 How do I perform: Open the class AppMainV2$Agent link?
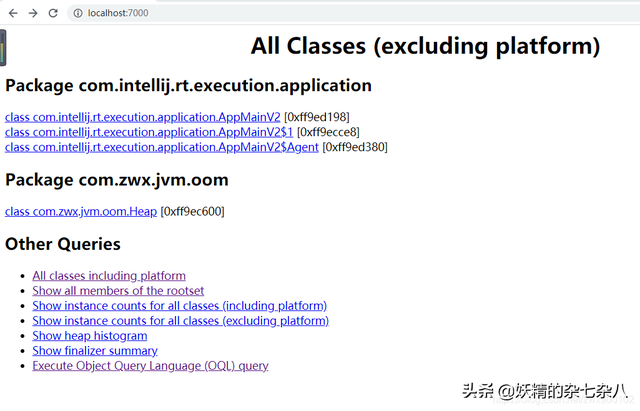tap(162, 147)
